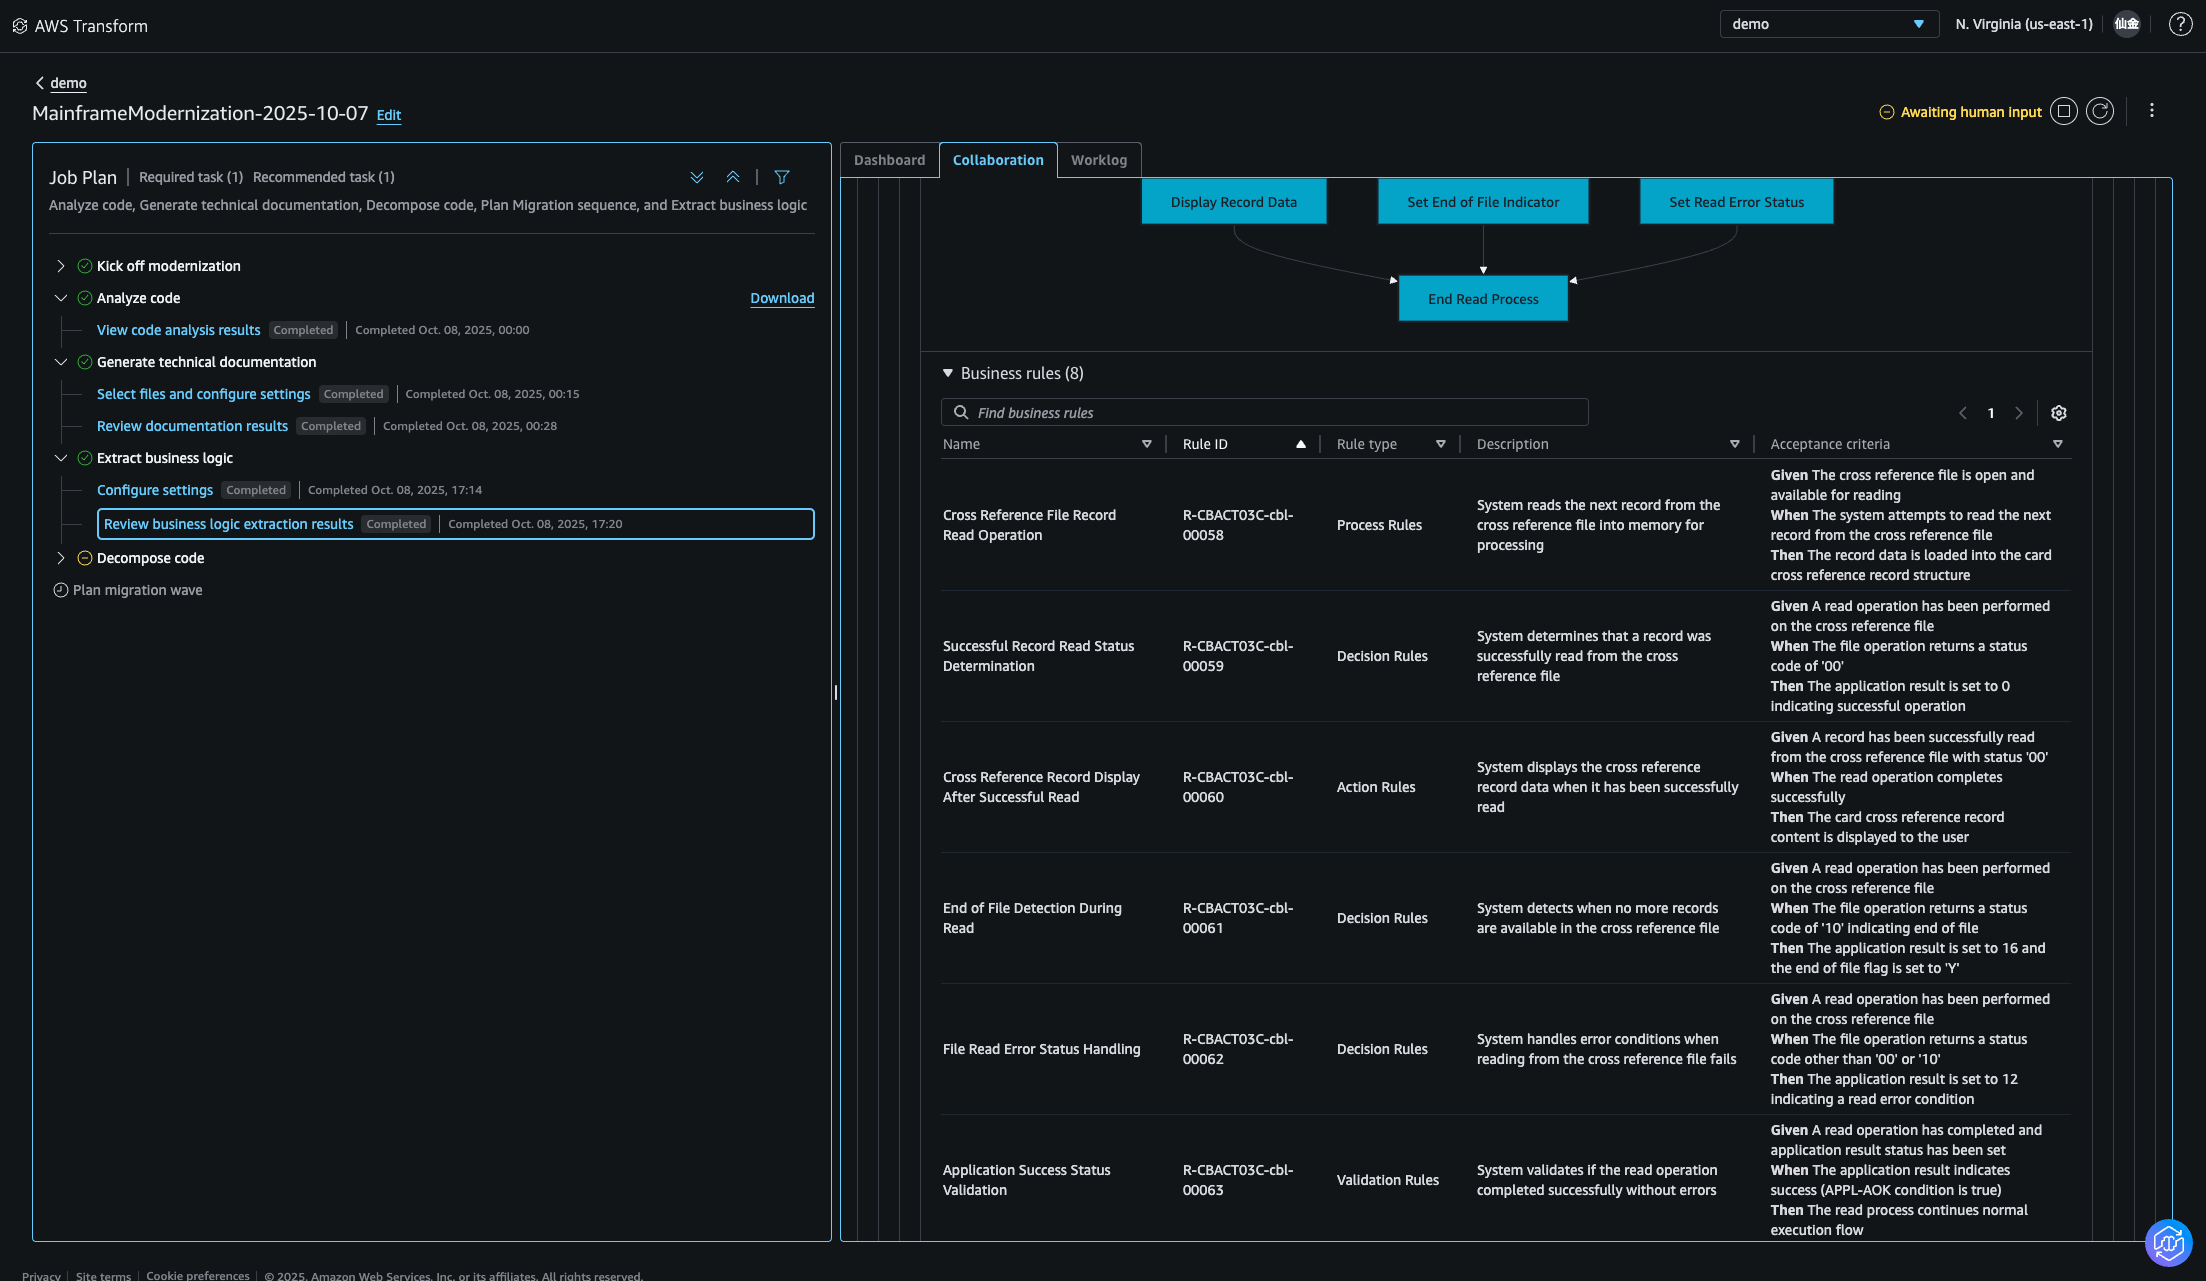Expand all tasks with double-down chevron
Viewport: 2206px width, 1281px height.
tap(697, 177)
